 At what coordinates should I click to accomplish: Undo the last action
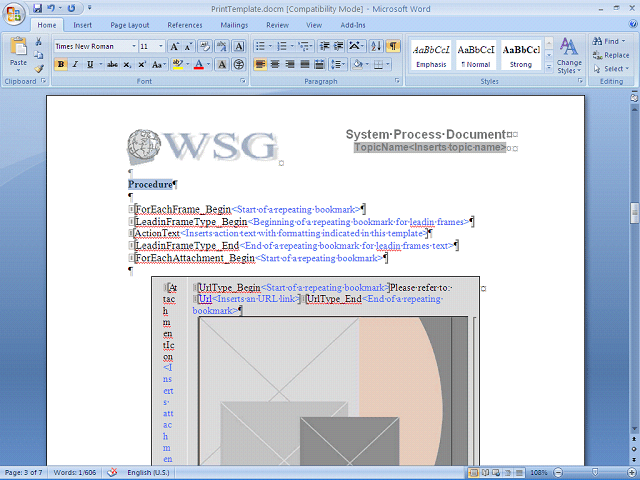click(51, 8)
